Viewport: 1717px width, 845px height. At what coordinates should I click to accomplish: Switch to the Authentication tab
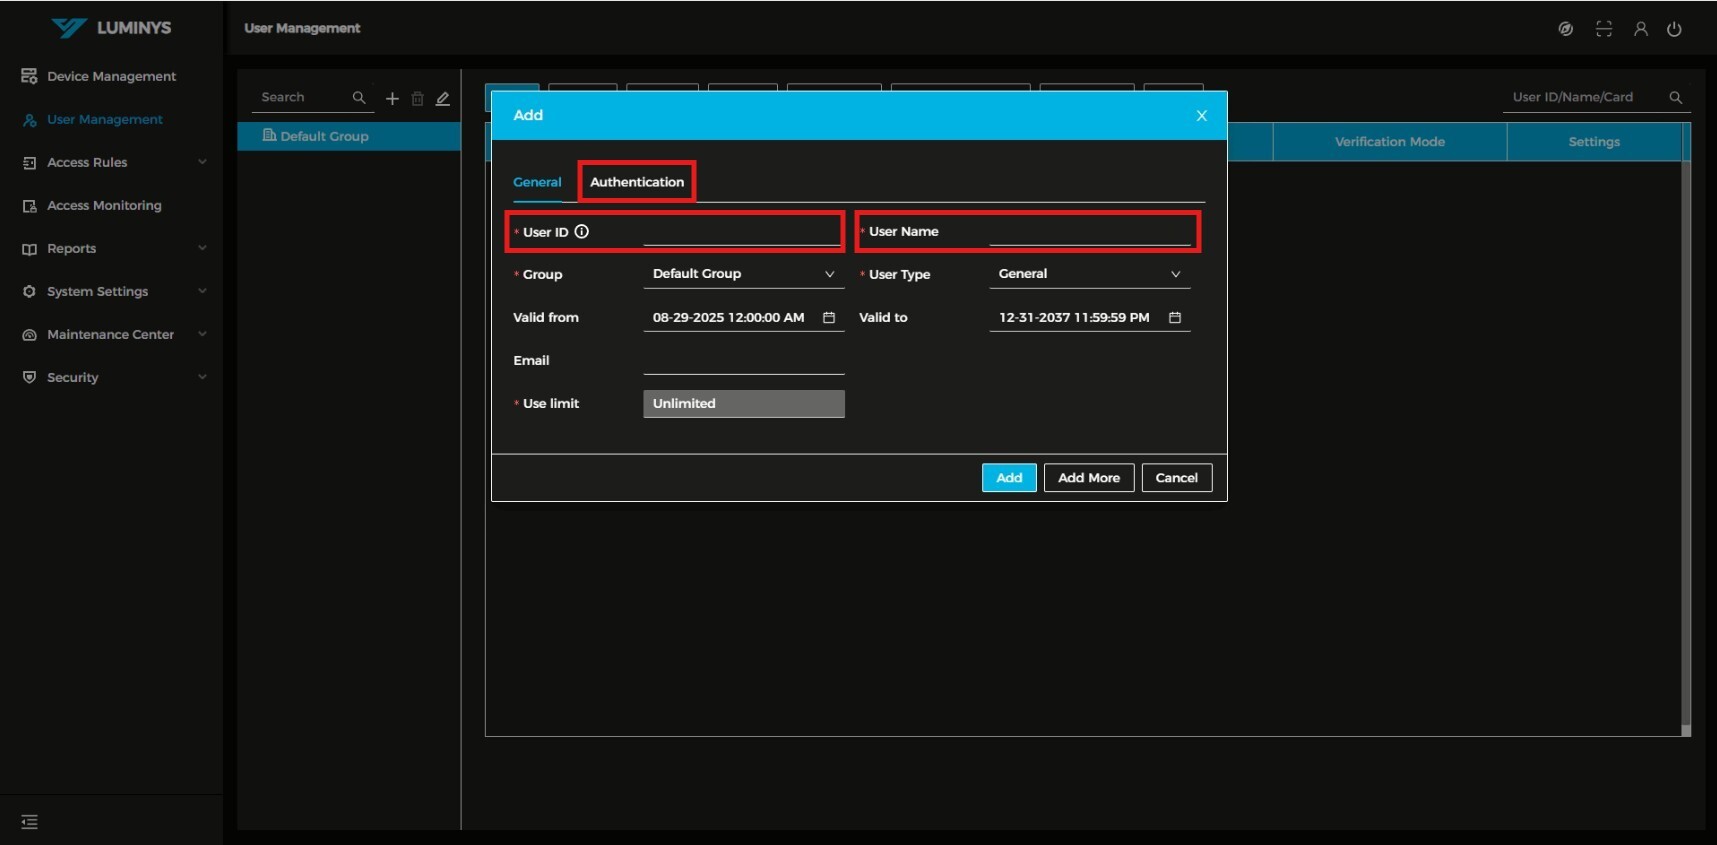[637, 182]
